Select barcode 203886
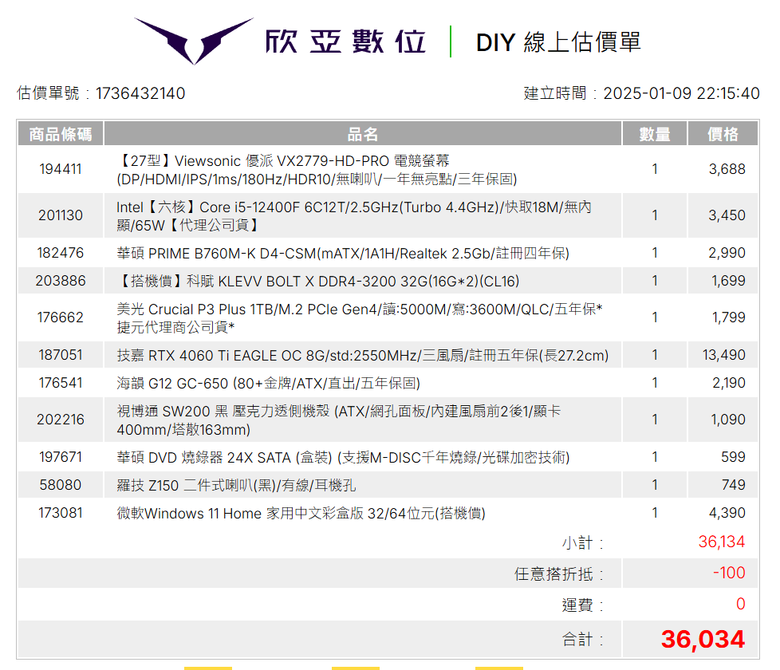 (60, 281)
